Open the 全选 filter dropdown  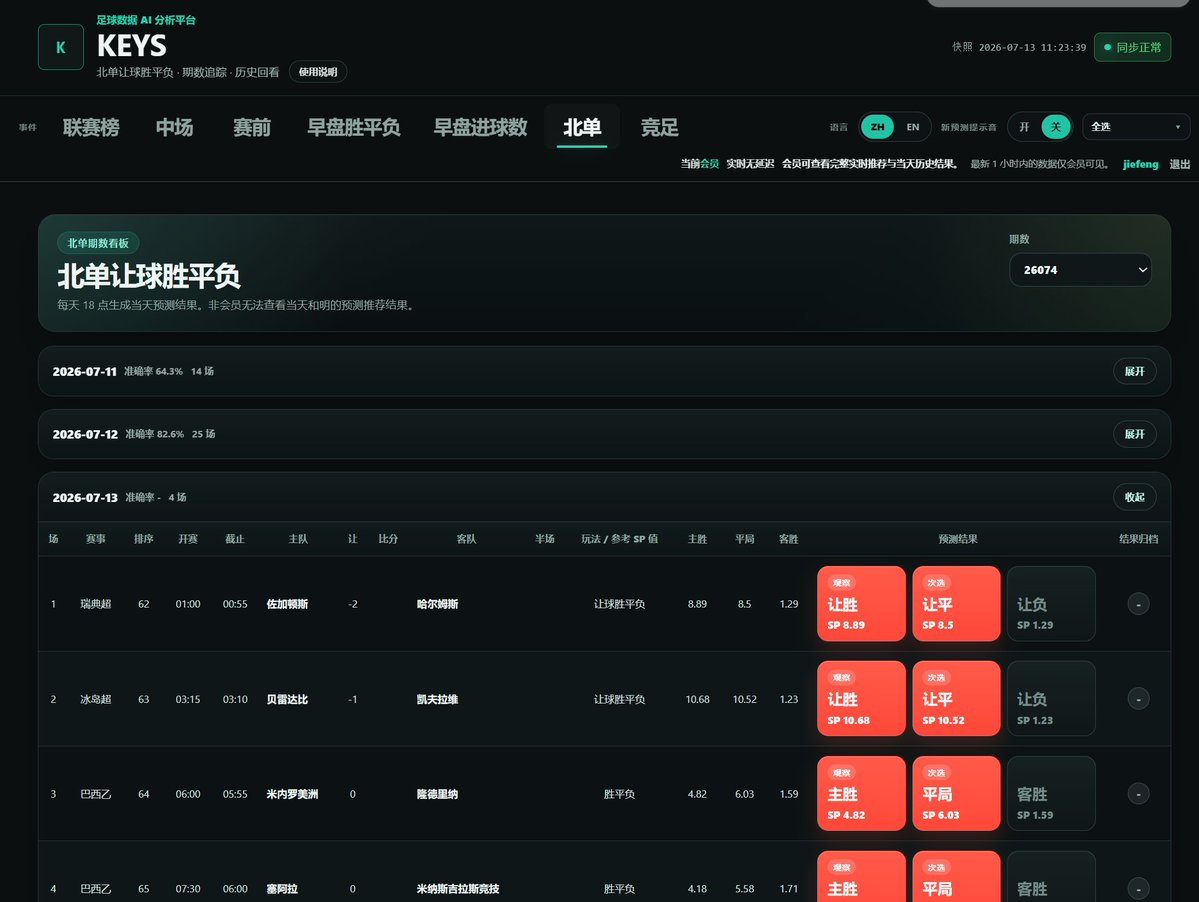1136,127
